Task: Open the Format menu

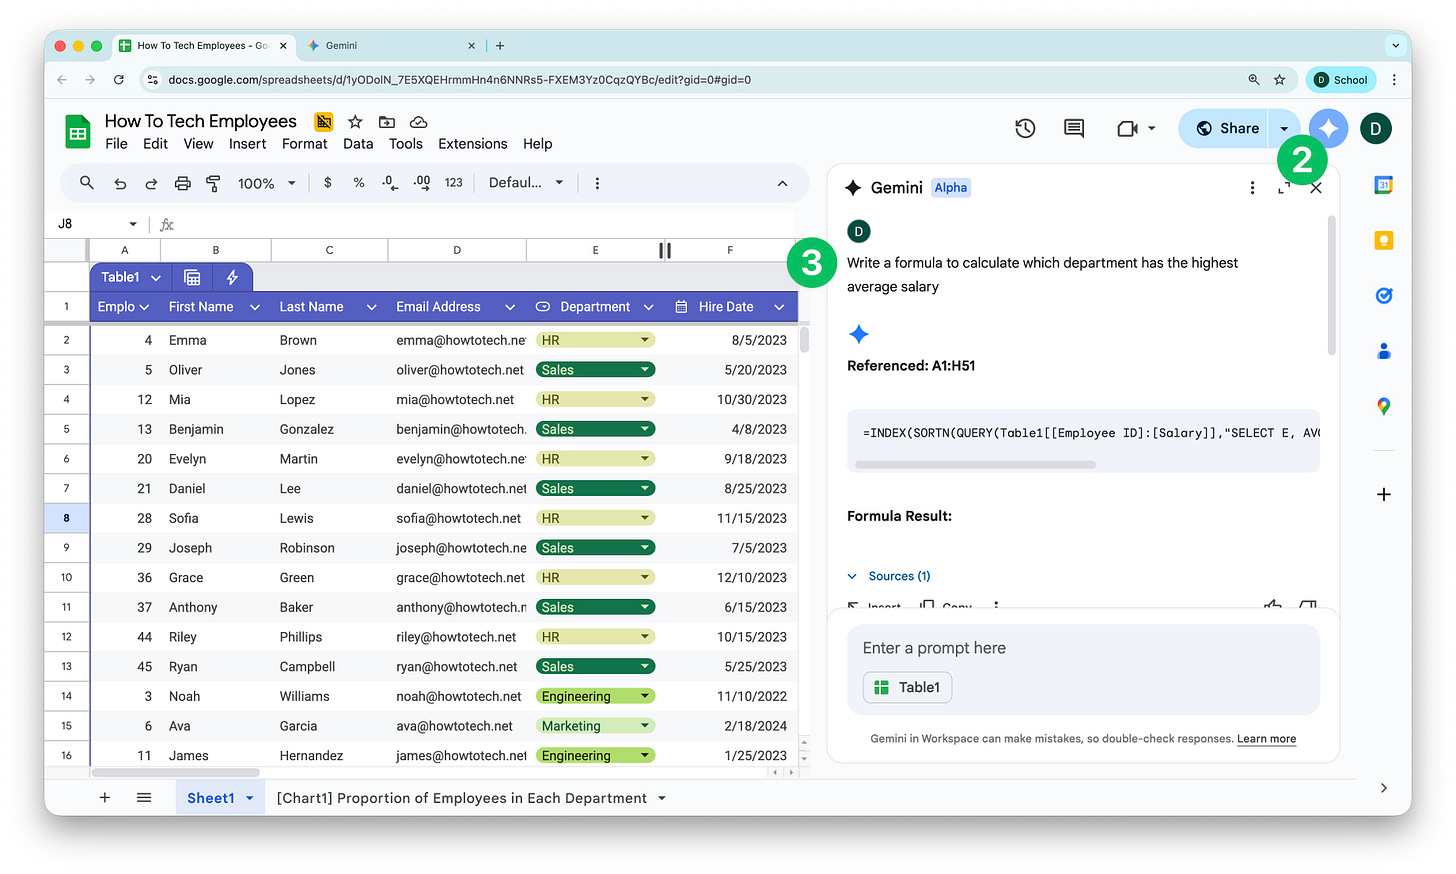Action: (x=304, y=144)
